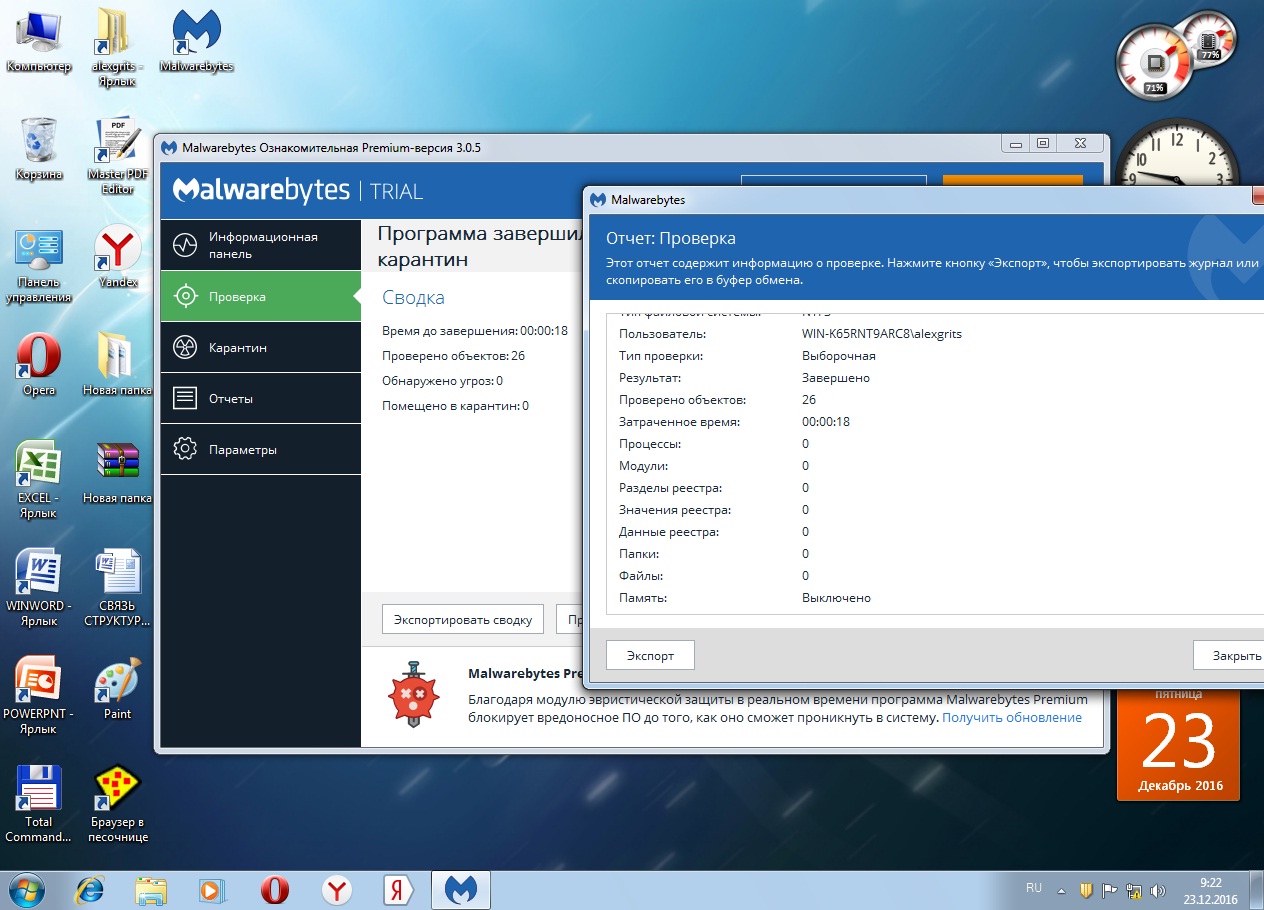Screen dimensions: 1264x910
Task: Open the yellow Новая папка folder icon
Action: [x=118, y=364]
